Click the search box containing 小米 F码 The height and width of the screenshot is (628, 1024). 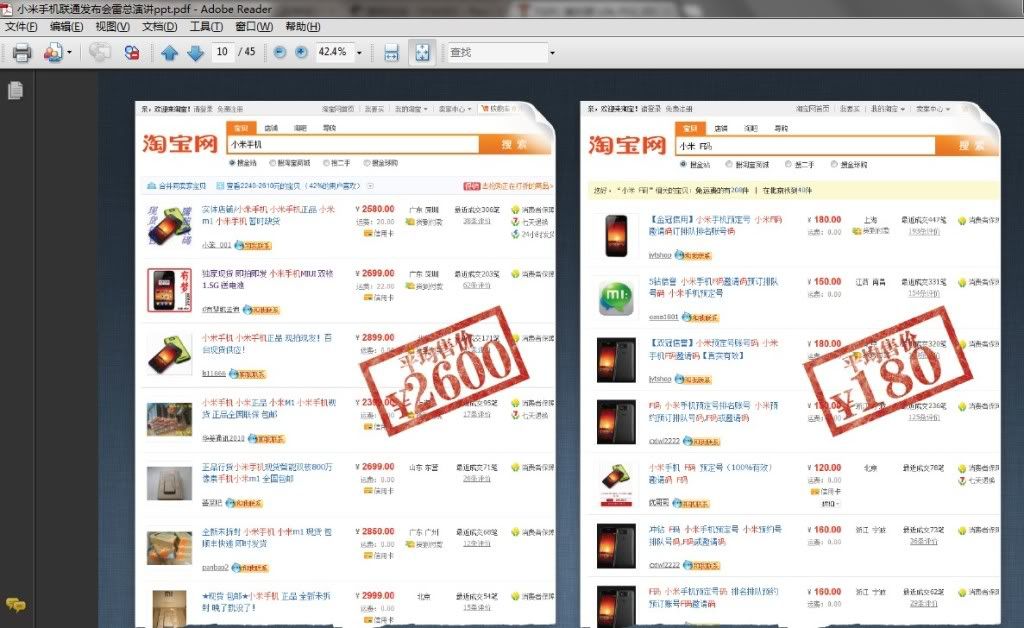tap(805, 146)
